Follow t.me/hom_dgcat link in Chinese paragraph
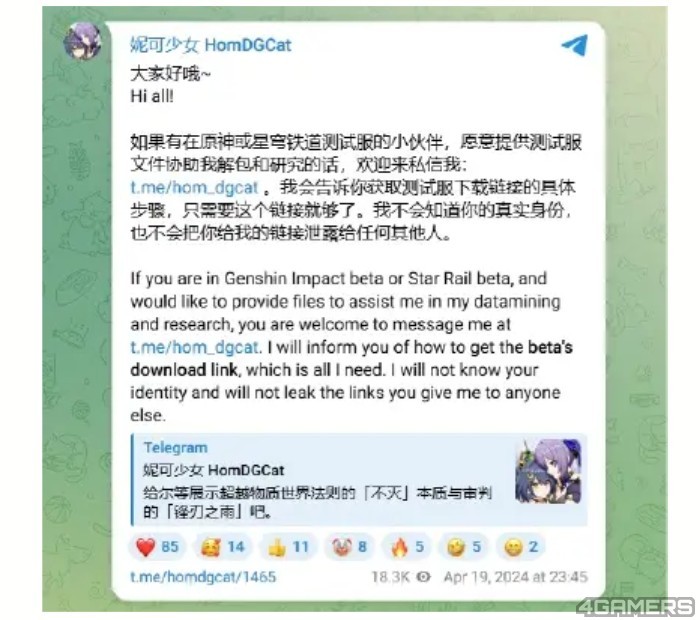700x620 pixels. pos(194,187)
